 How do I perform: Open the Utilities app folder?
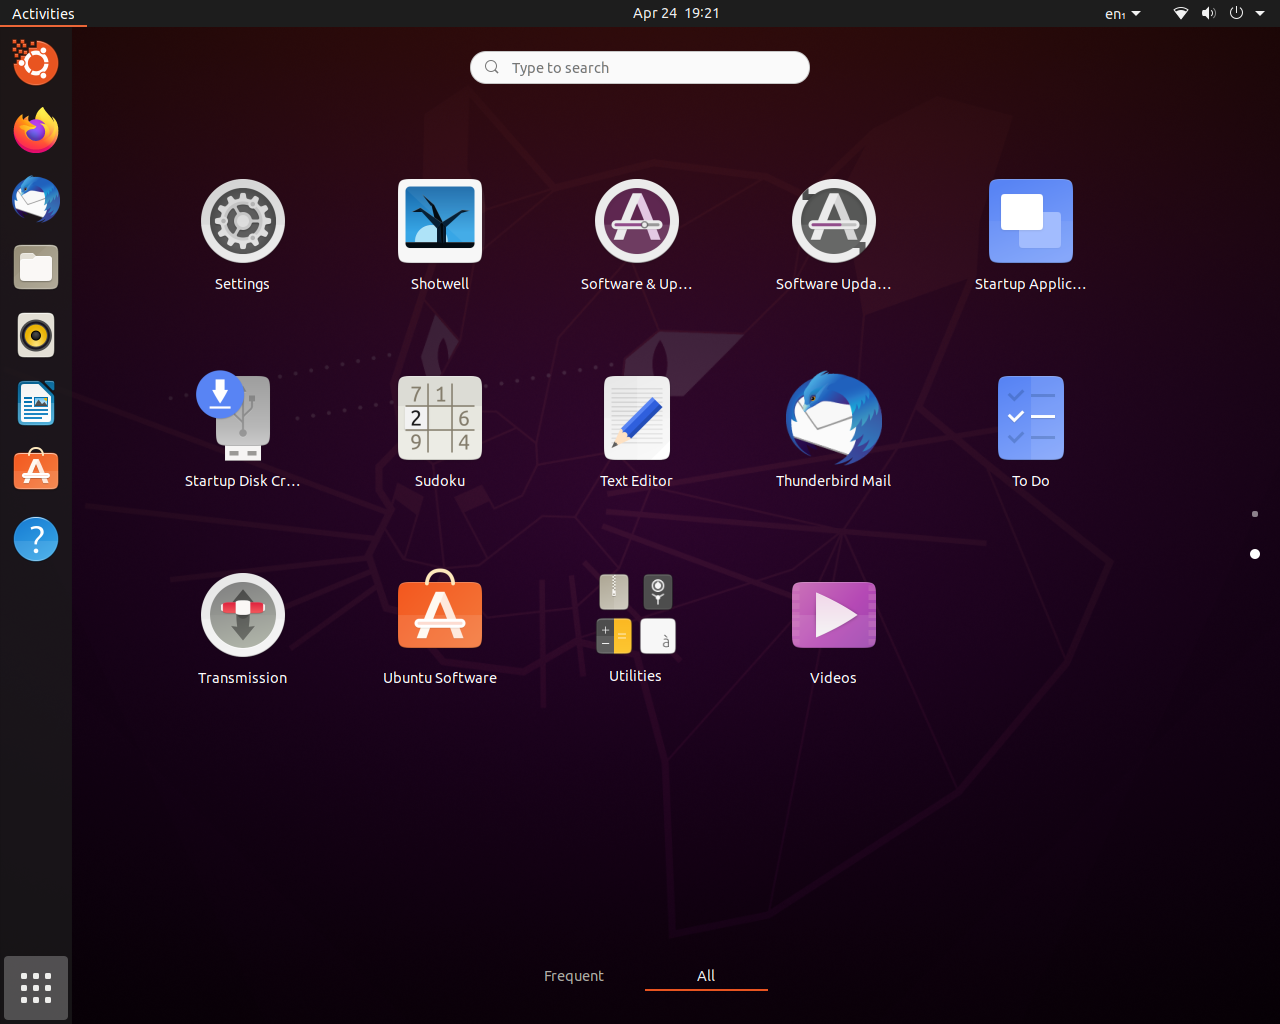[636, 630]
